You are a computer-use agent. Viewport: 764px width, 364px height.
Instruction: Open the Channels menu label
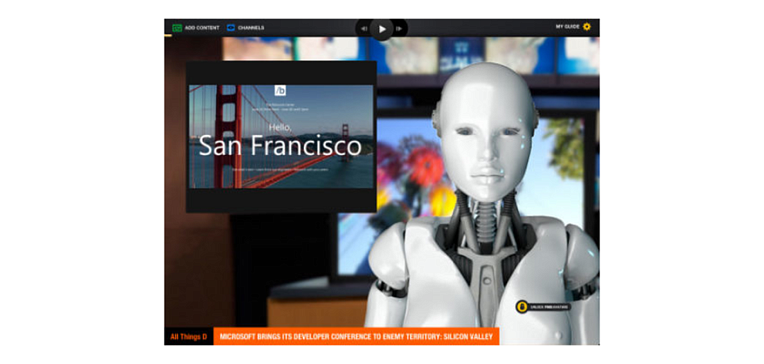[251, 28]
